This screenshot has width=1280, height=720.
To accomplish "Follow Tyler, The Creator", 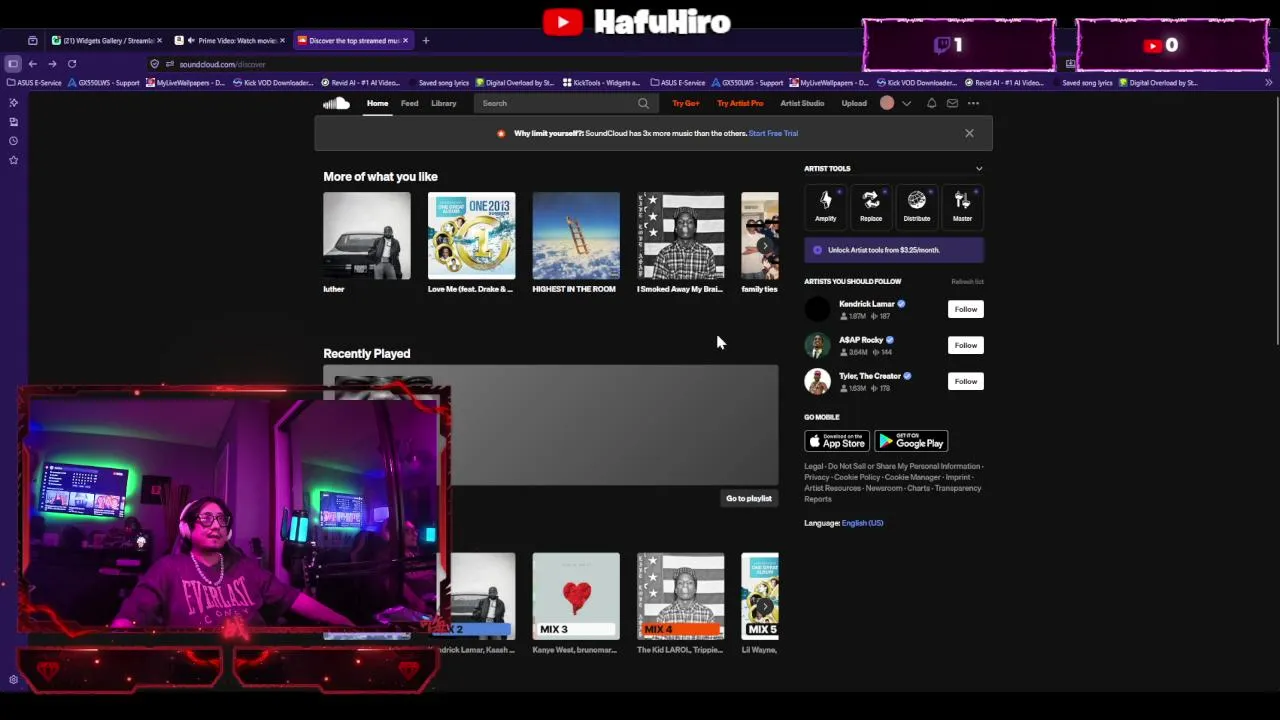I will pyautogui.click(x=965, y=381).
